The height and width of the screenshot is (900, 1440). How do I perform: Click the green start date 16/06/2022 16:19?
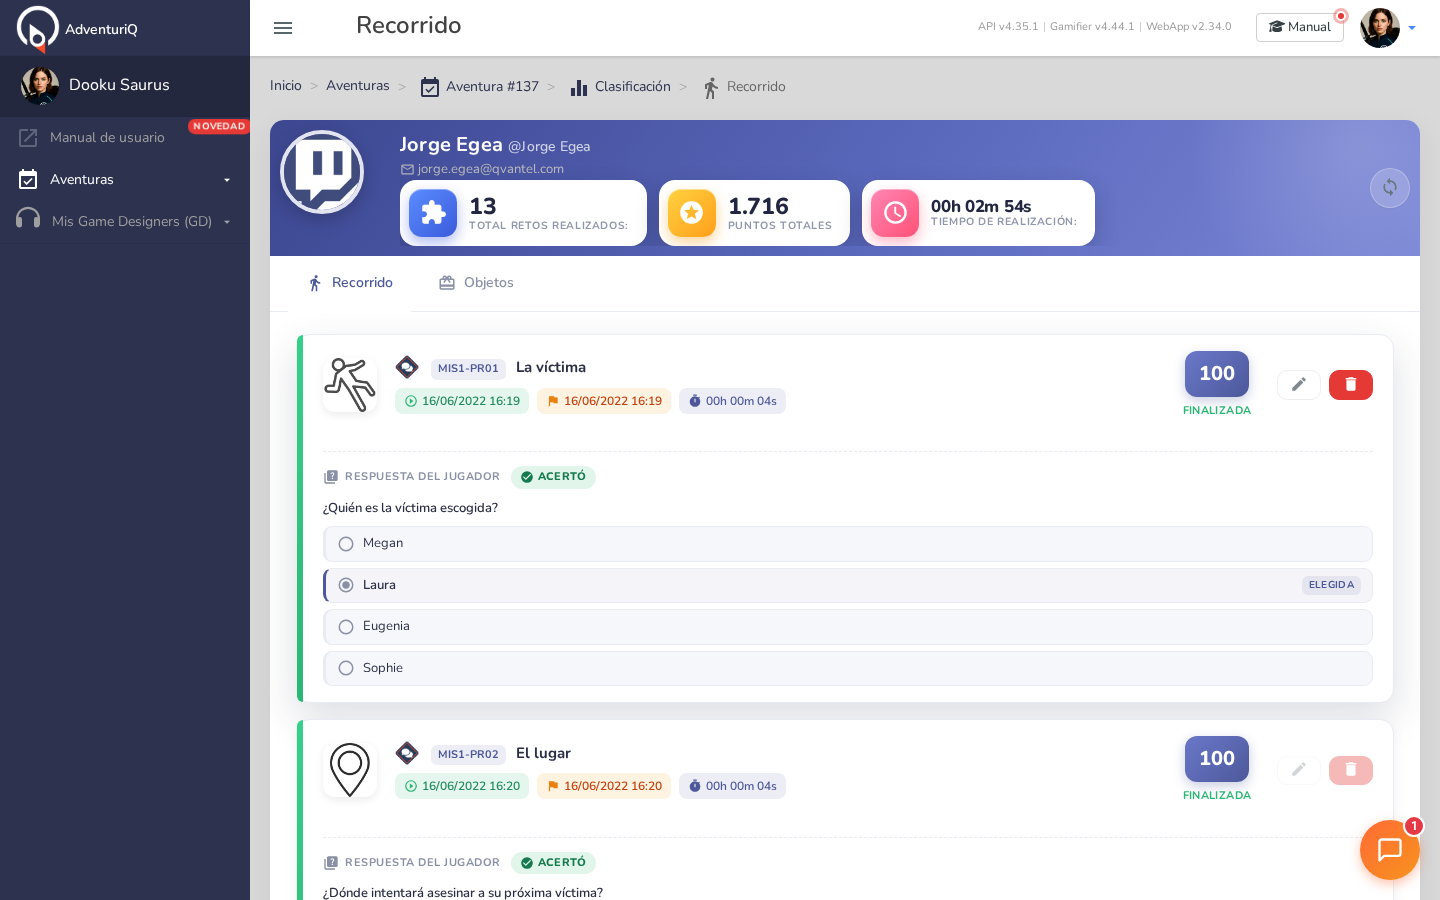(462, 401)
